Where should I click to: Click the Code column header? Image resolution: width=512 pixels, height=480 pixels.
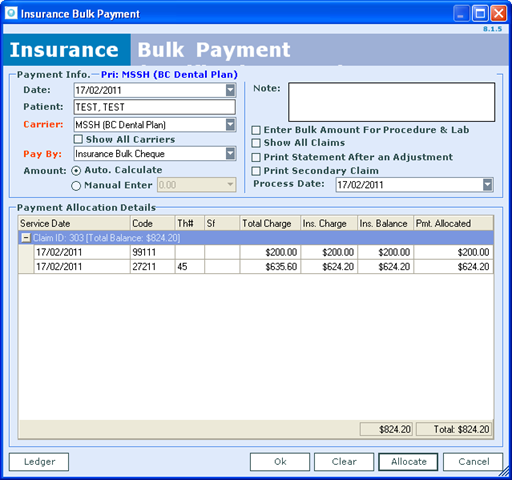click(152, 223)
